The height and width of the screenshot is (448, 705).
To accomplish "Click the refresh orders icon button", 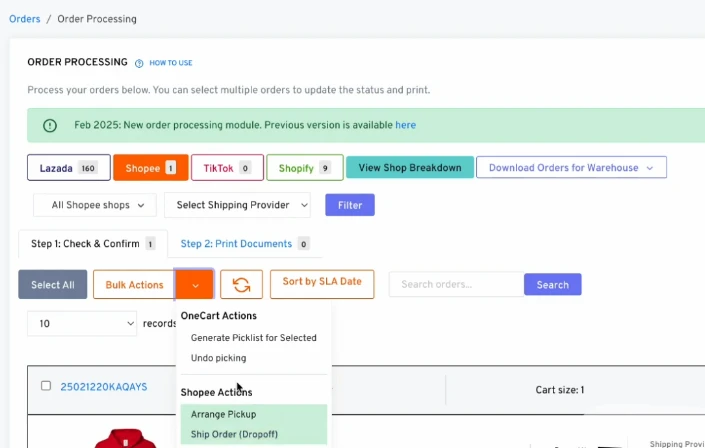I will click(x=241, y=284).
